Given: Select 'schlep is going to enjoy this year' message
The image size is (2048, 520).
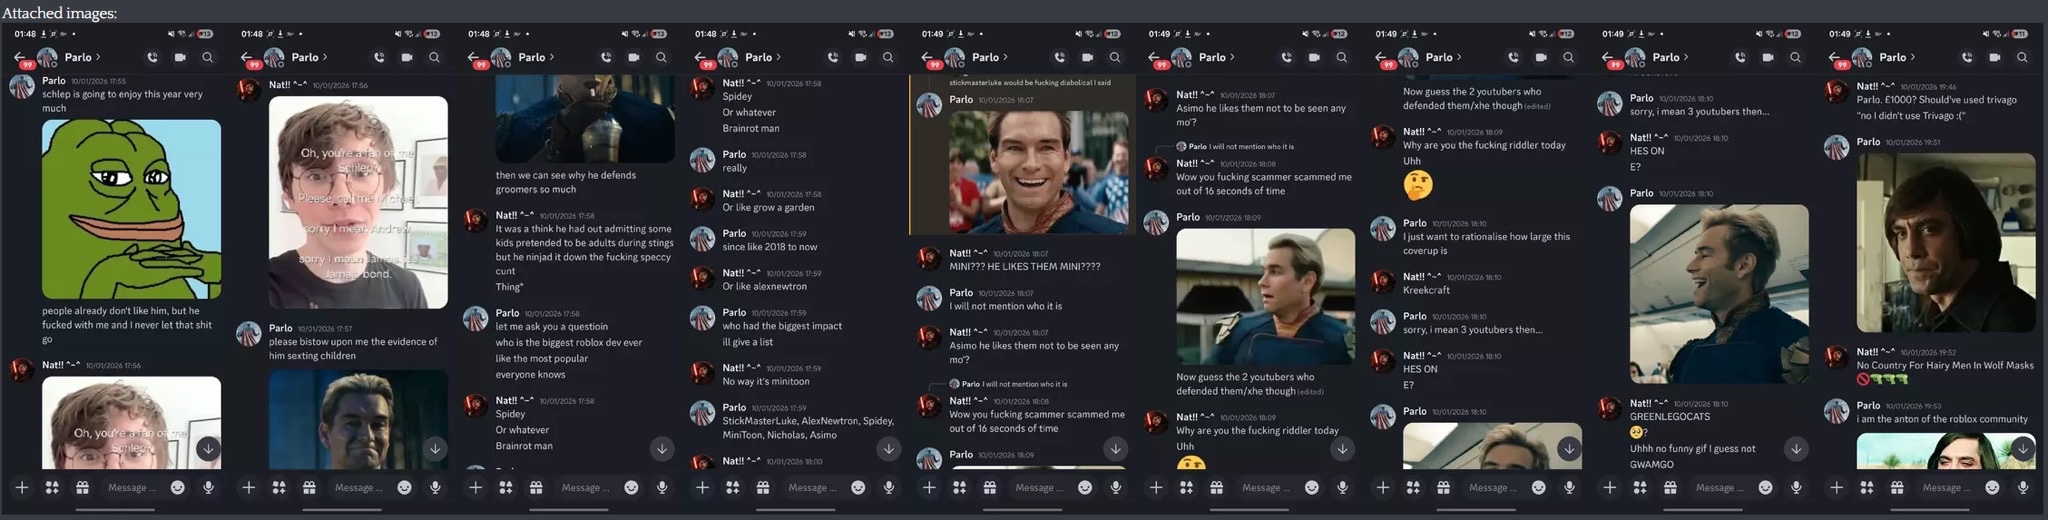Looking at the screenshot, I should pos(122,101).
